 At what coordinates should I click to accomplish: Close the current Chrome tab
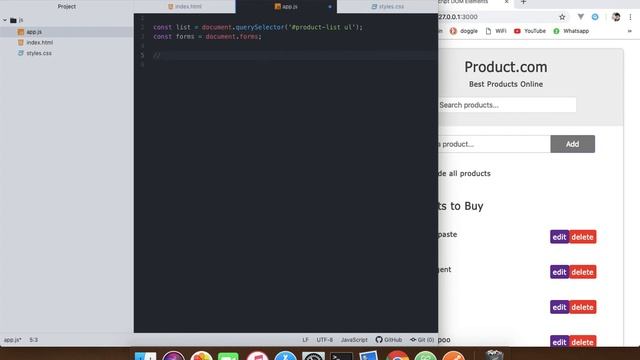click(506, 2)
